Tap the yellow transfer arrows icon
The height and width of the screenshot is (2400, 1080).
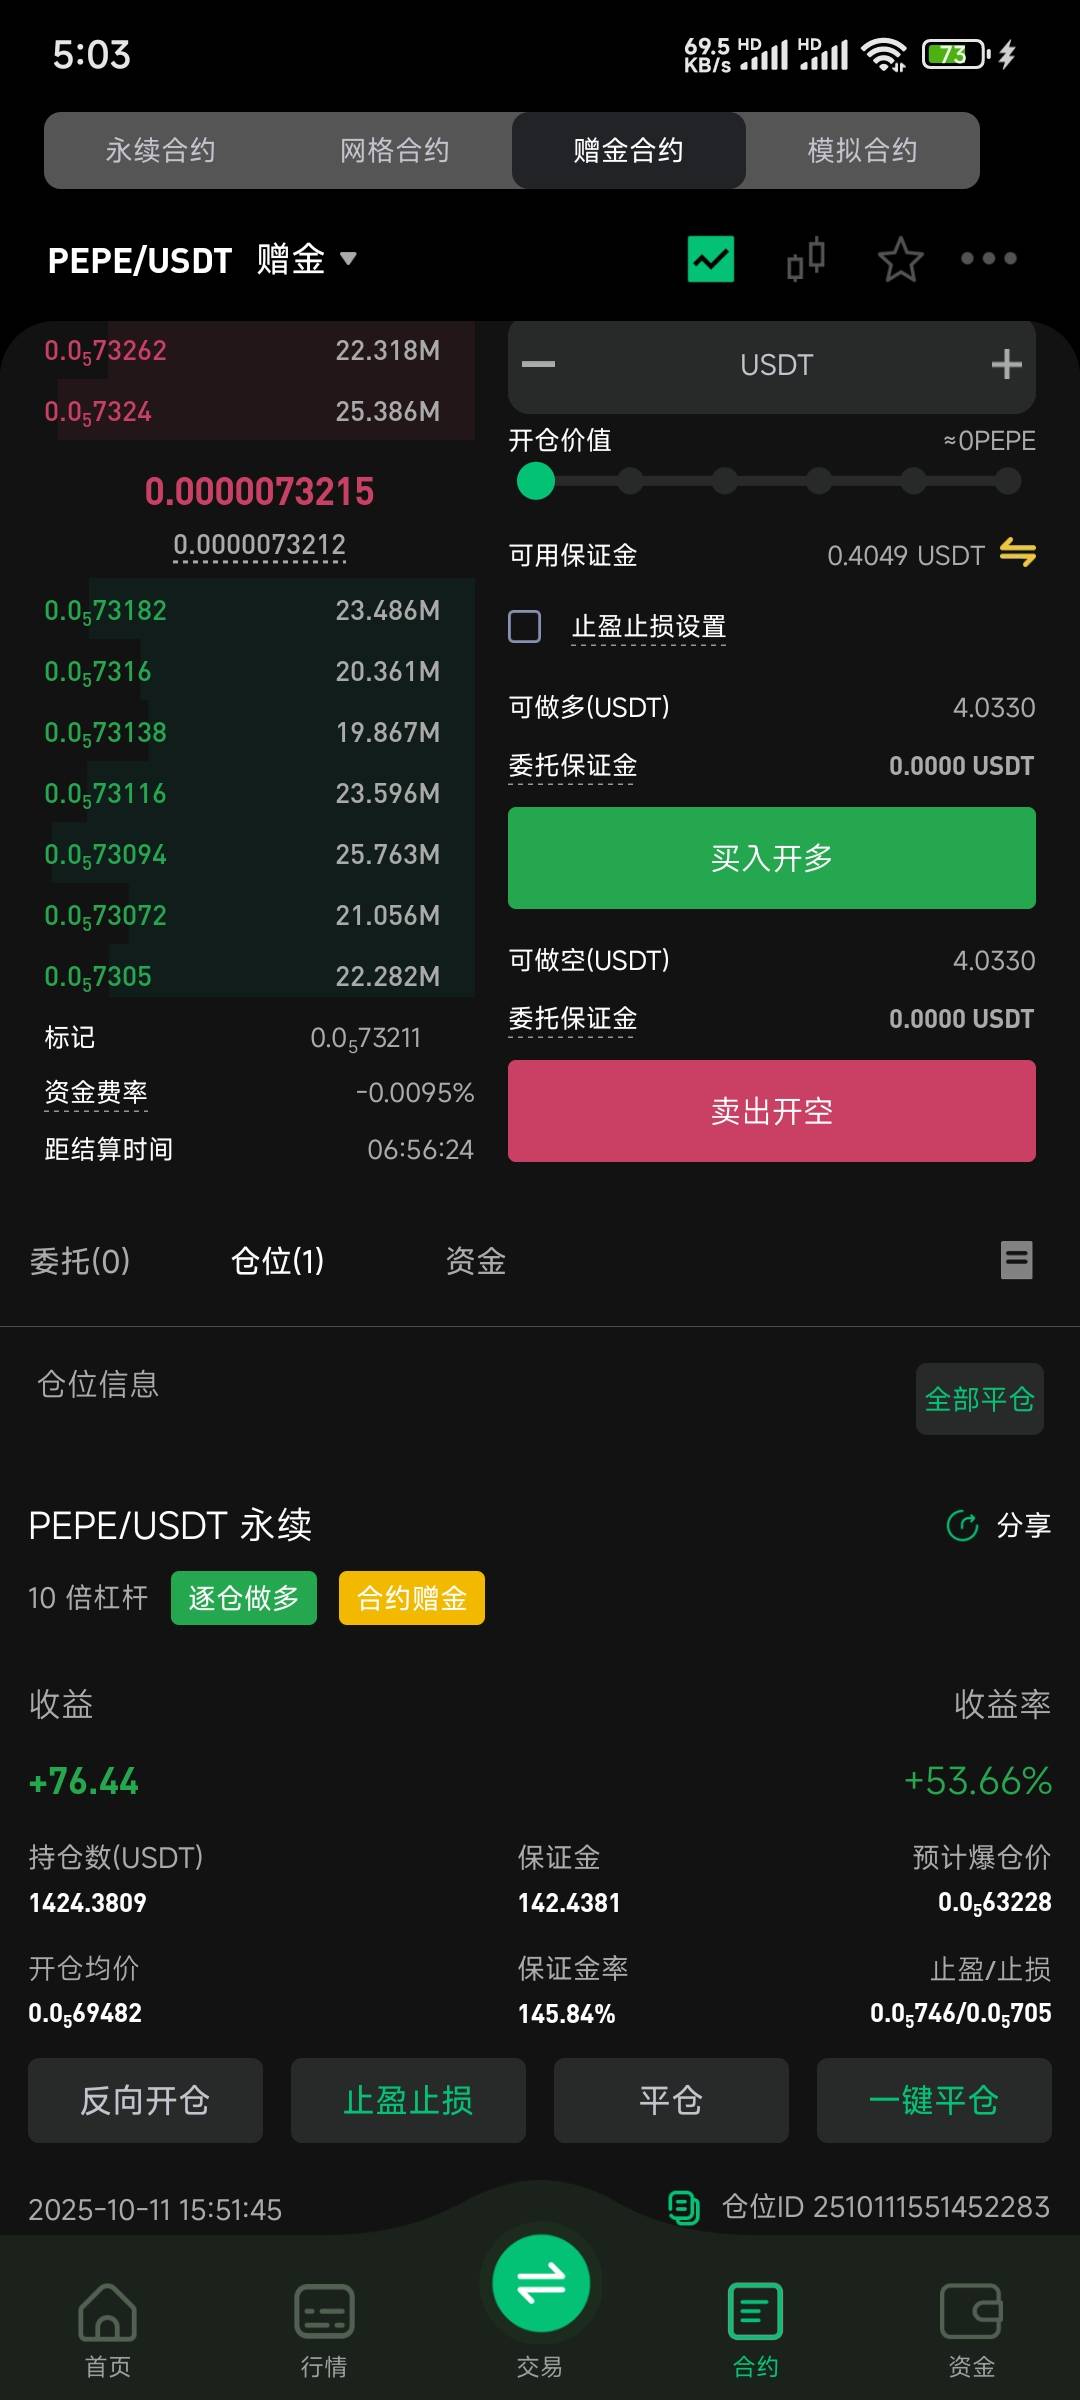tap(1017, 553)
